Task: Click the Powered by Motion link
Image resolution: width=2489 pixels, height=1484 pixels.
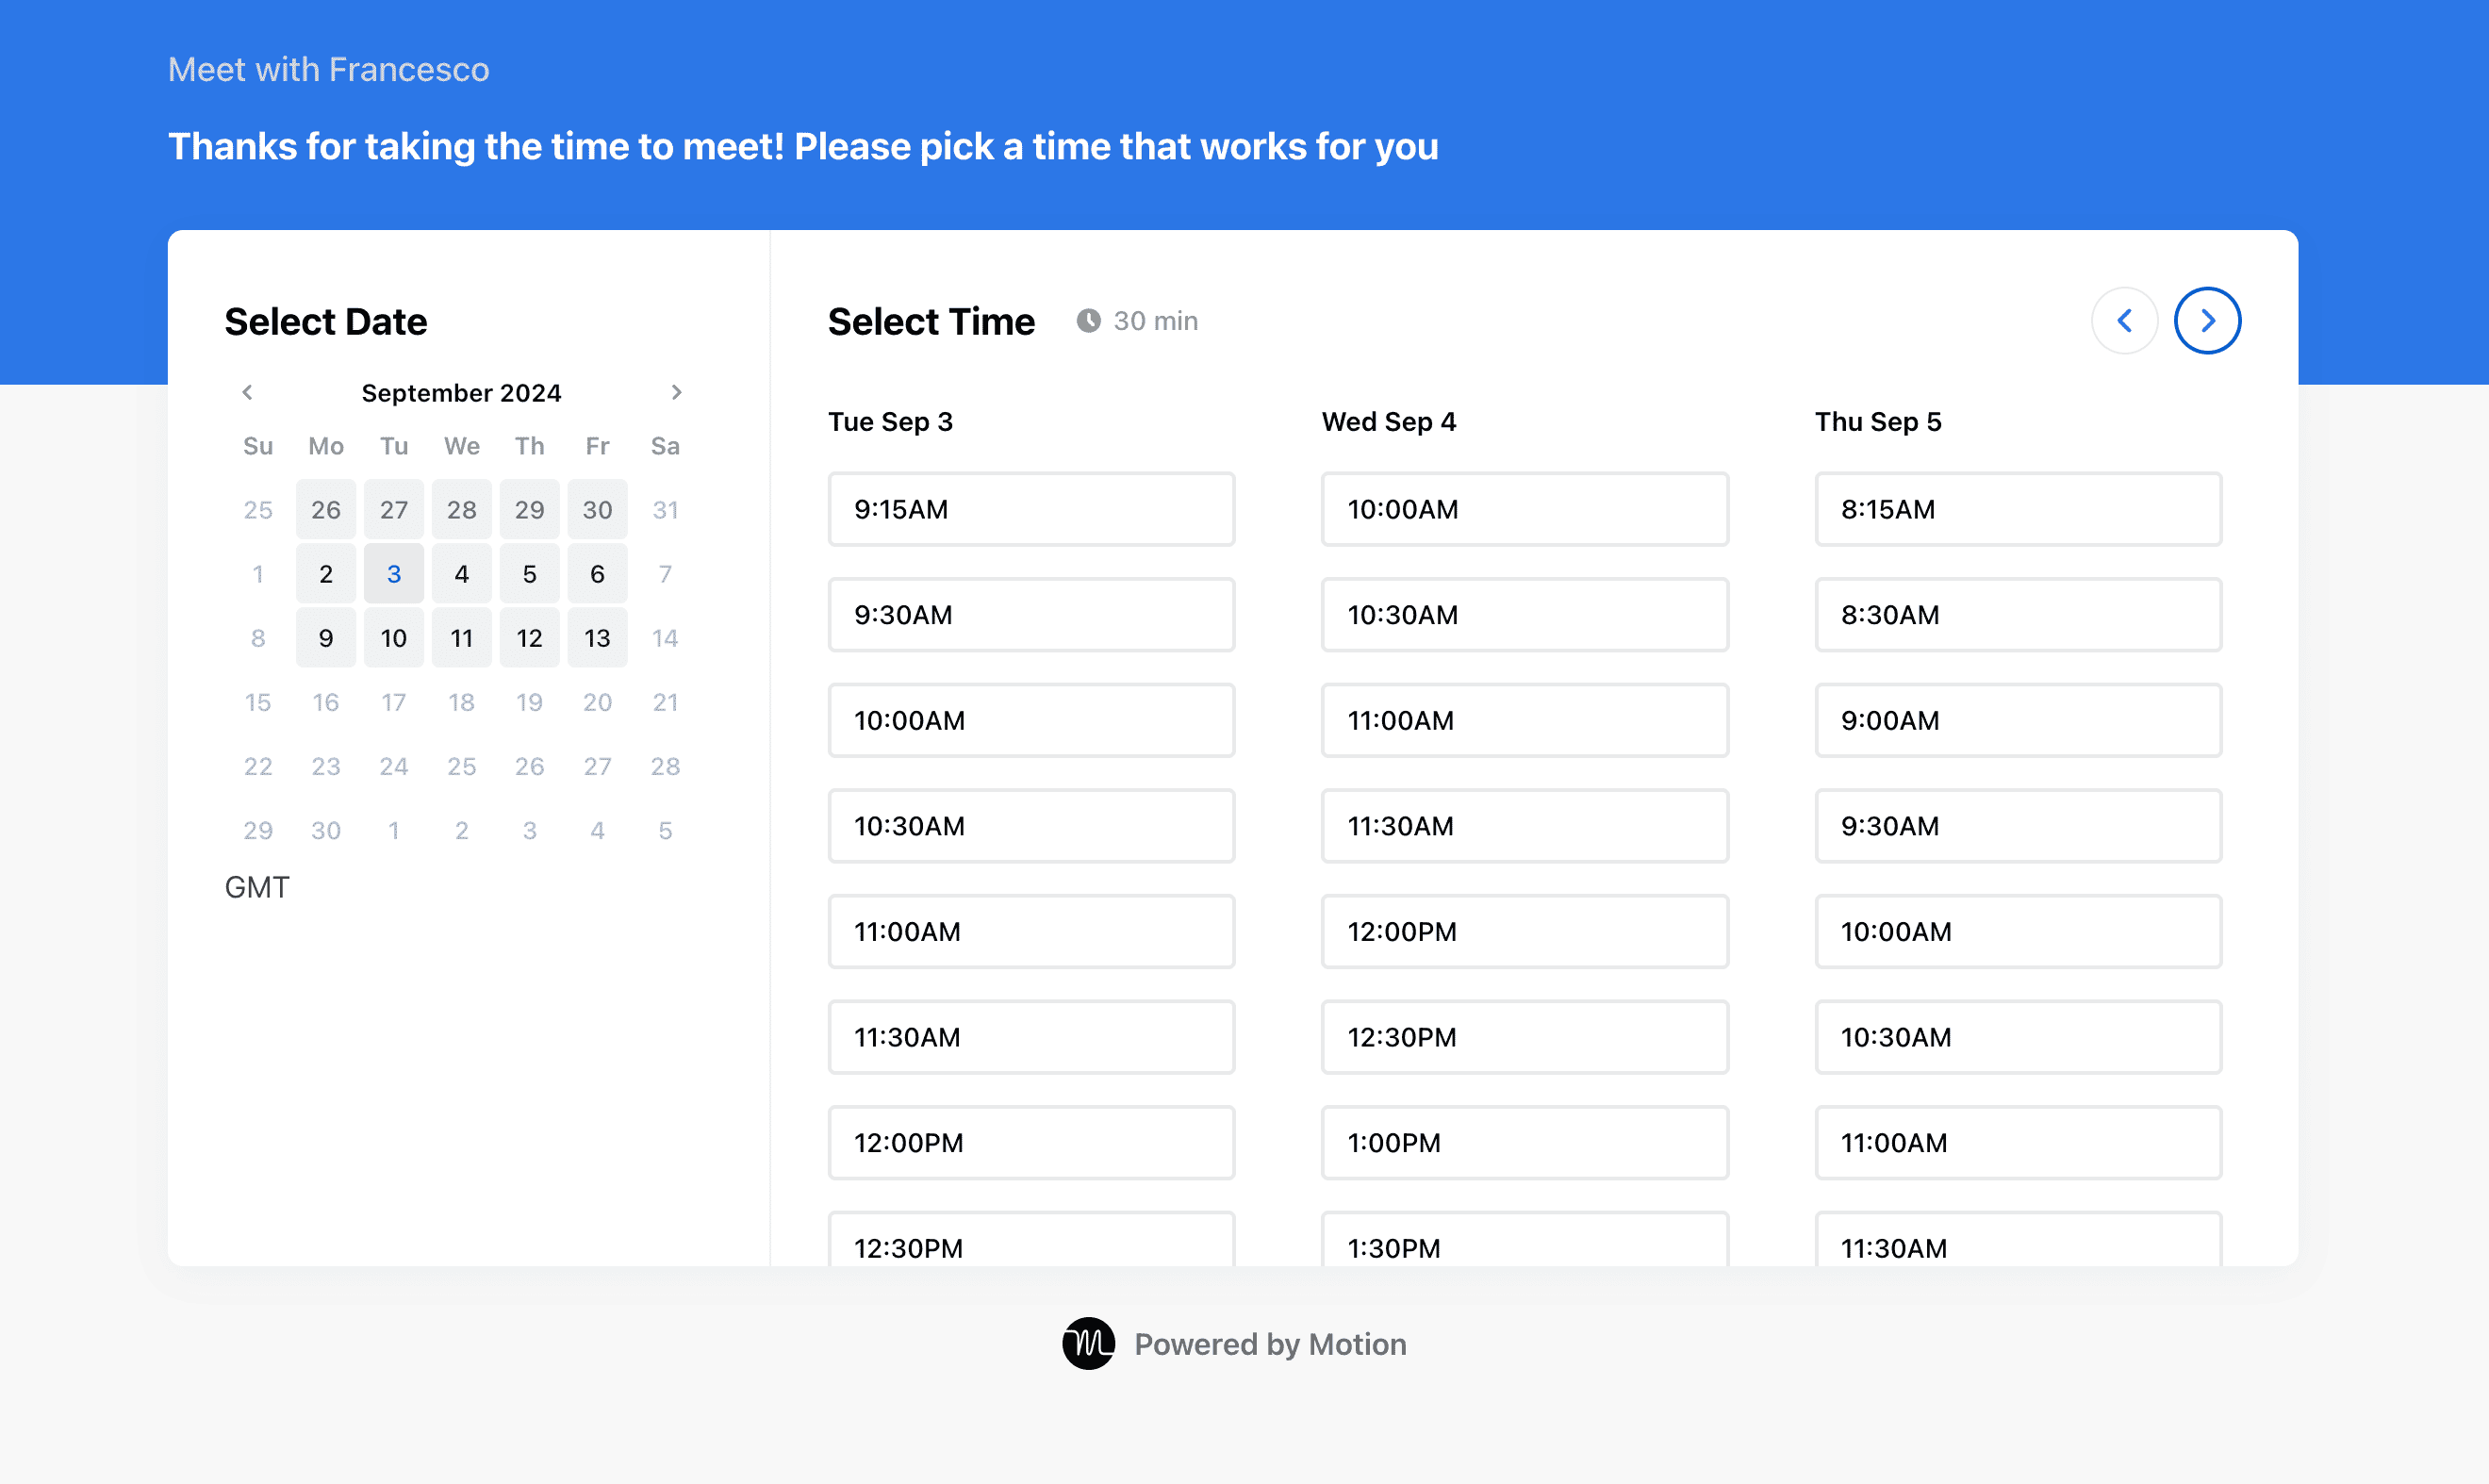Action: [x=1270, y=1344]
